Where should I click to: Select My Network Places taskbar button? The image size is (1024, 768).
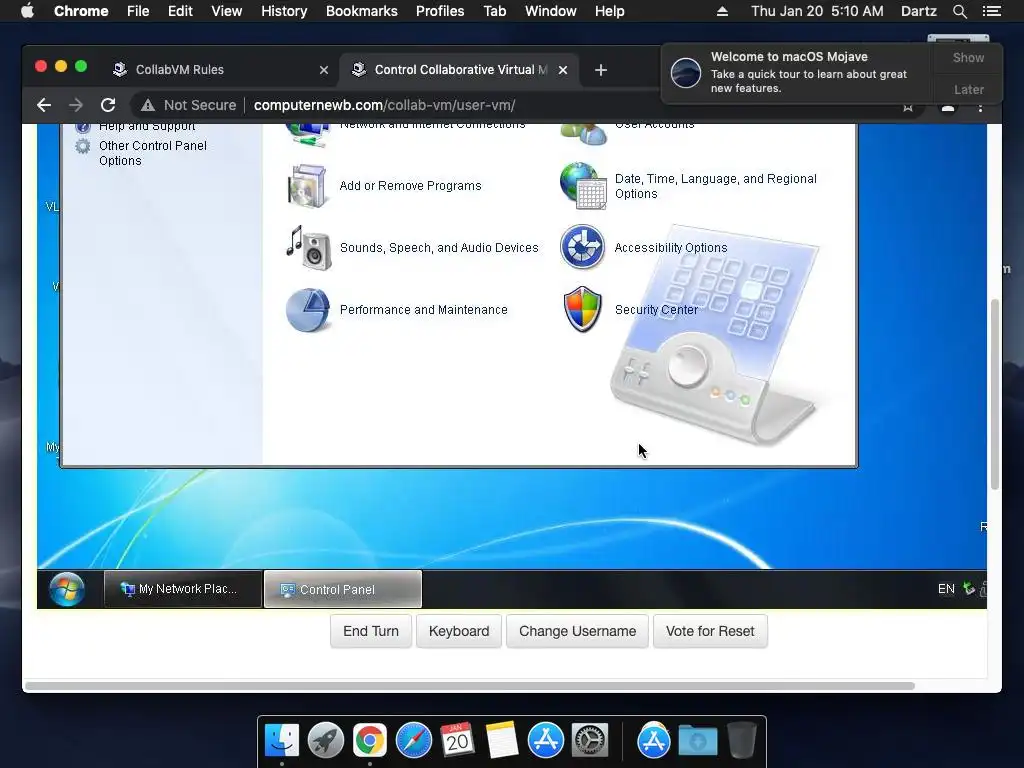click(x=183, y=589)
